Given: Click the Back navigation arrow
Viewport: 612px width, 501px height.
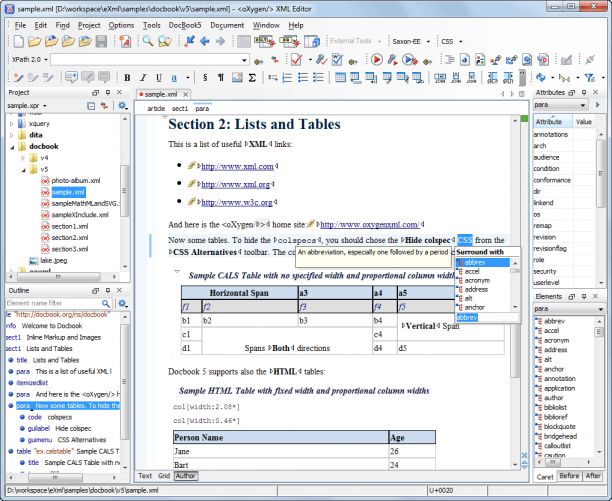Looking at the screenshot, I should coord(205,41).
